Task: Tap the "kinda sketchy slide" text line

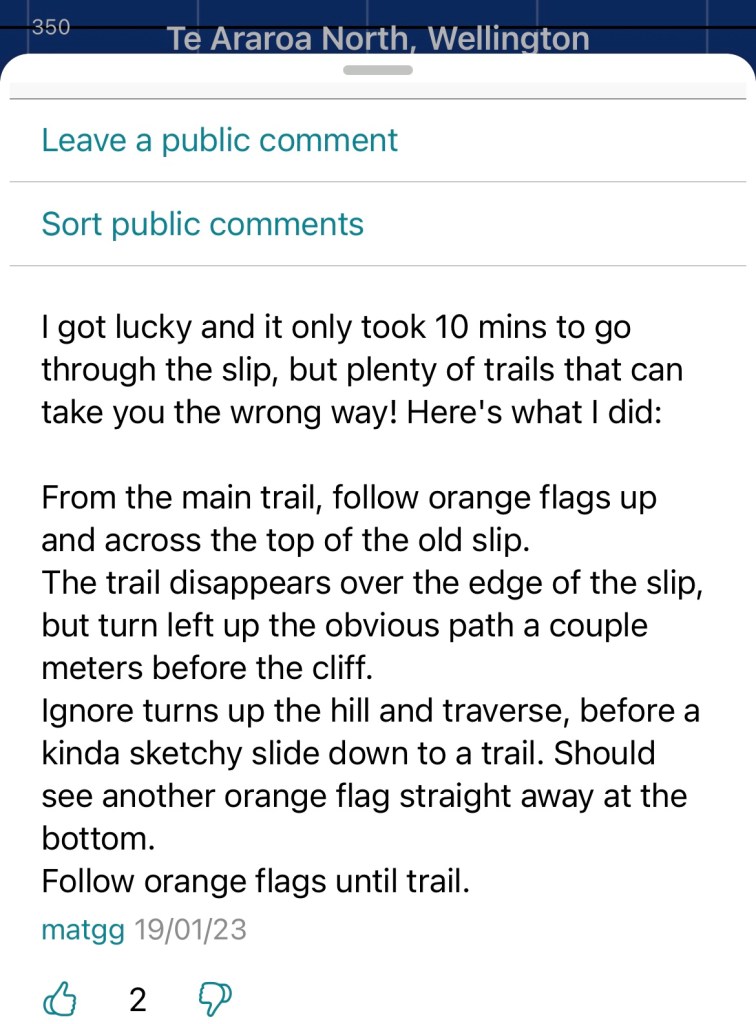Action: point(348,754)
